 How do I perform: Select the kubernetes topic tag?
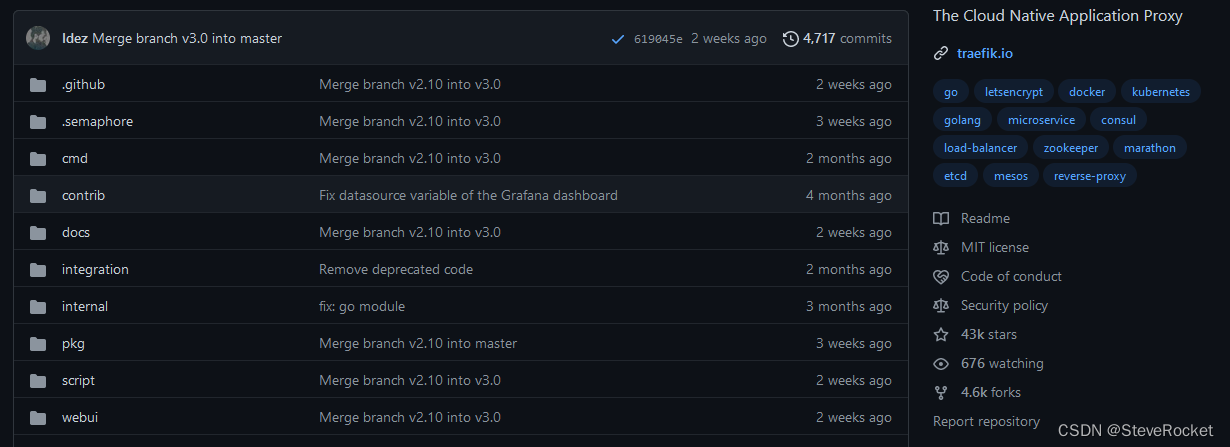tap(1161, 91)
